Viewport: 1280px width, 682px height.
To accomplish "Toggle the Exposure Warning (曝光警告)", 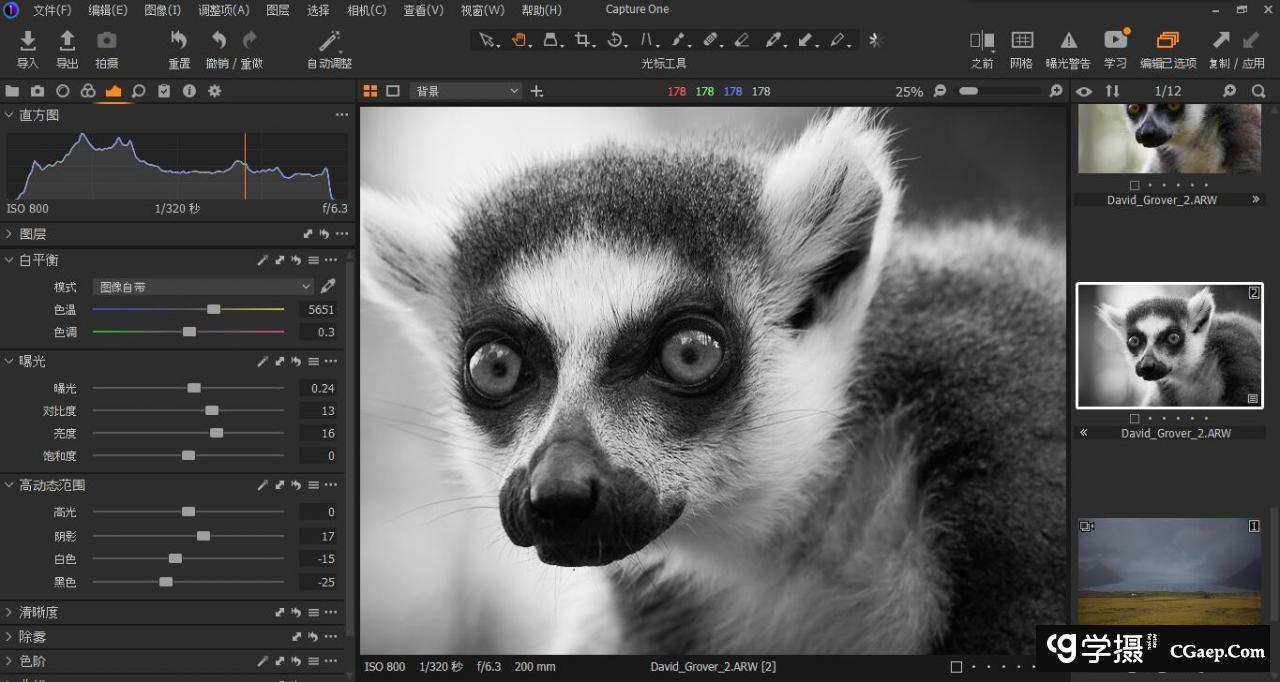I will [x=1068, y=41].
